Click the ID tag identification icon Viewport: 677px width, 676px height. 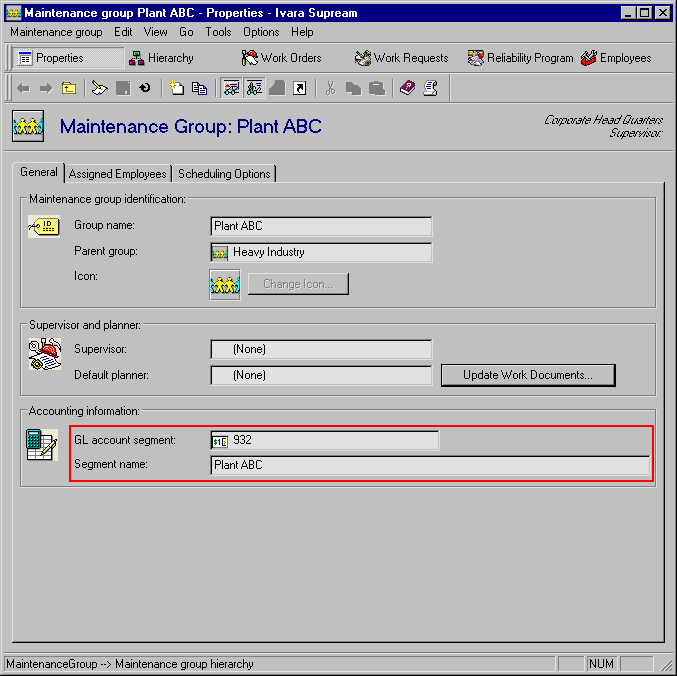[44, 227]
